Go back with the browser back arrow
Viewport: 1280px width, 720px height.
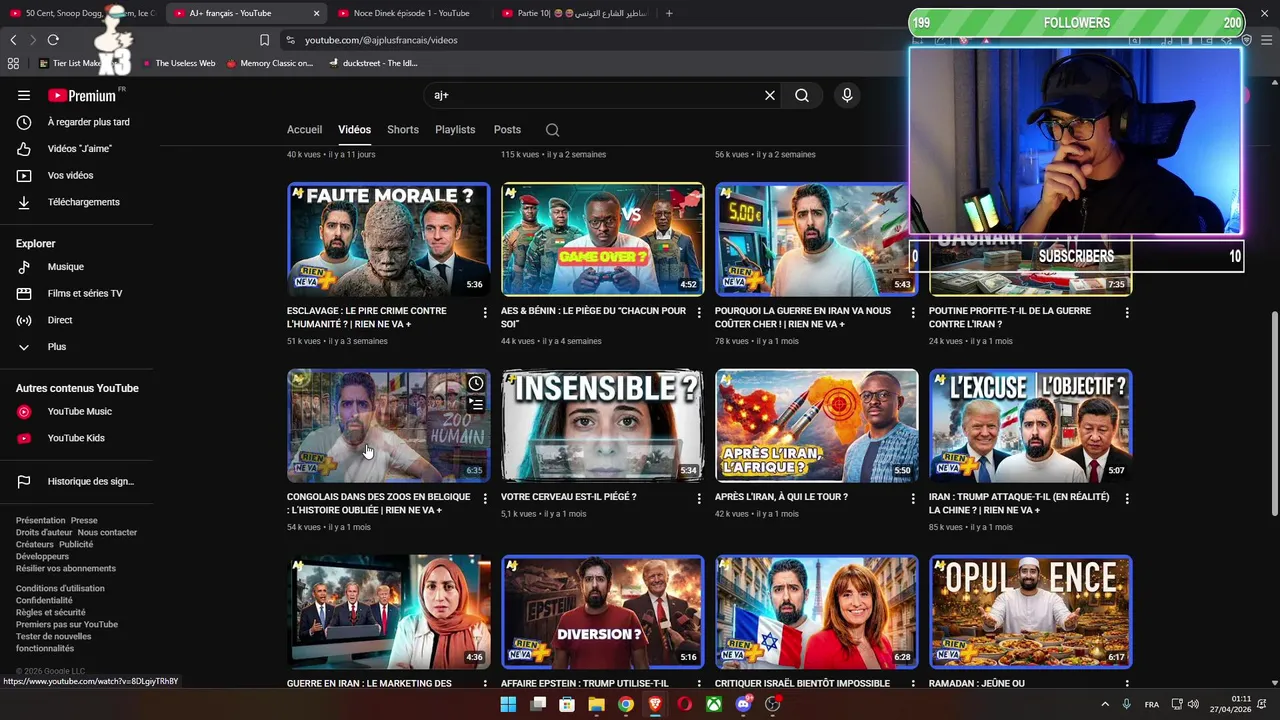click(13, 40)
